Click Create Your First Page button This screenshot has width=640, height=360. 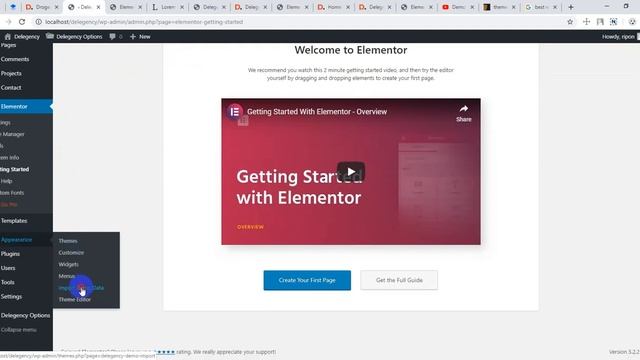(307, 280)
